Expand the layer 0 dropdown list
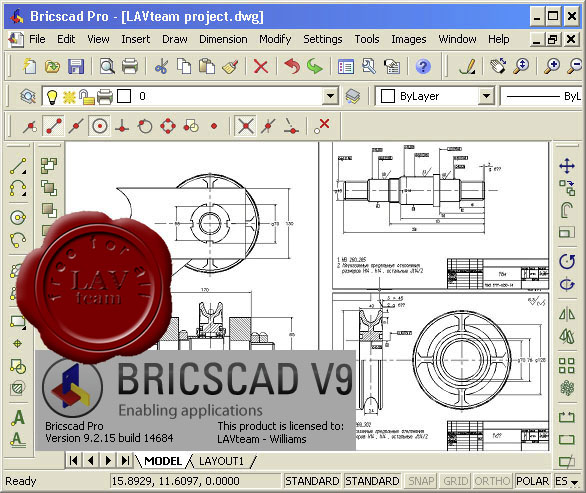The image size is (586, 493). coord(330,96)
